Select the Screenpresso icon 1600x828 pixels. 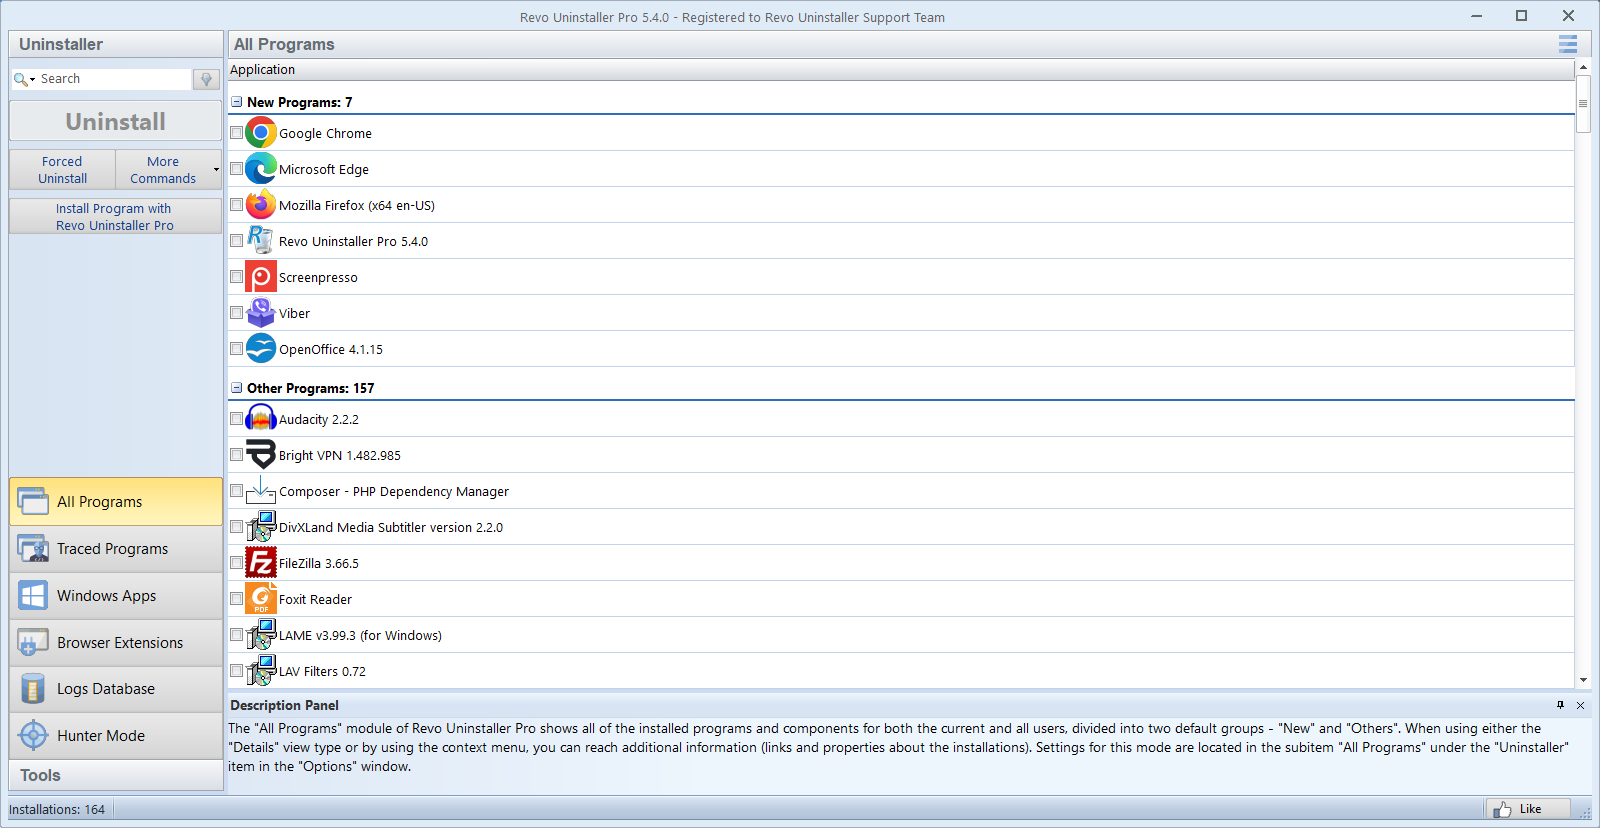(260, 277)
